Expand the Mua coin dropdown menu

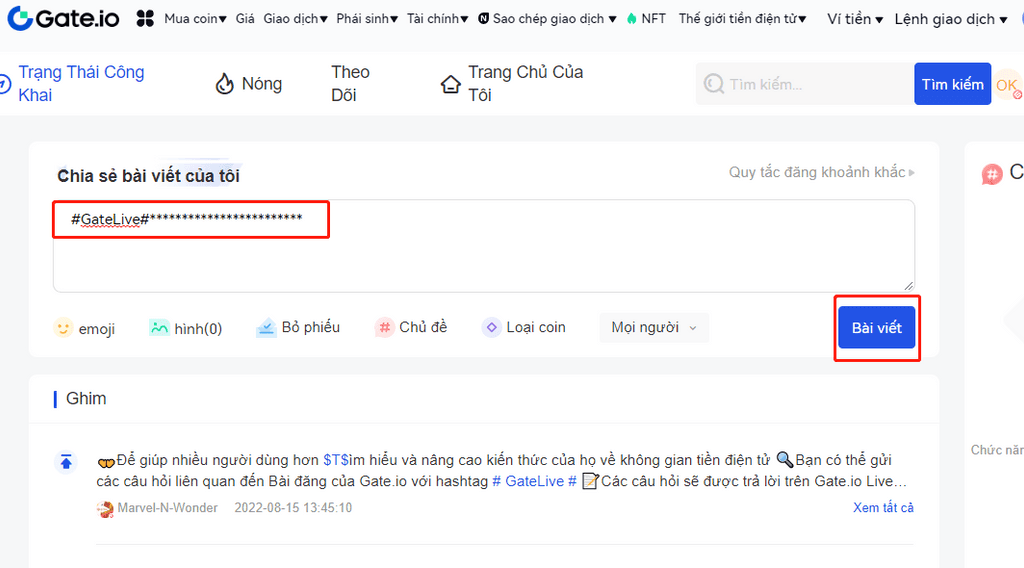coord(195,19)
